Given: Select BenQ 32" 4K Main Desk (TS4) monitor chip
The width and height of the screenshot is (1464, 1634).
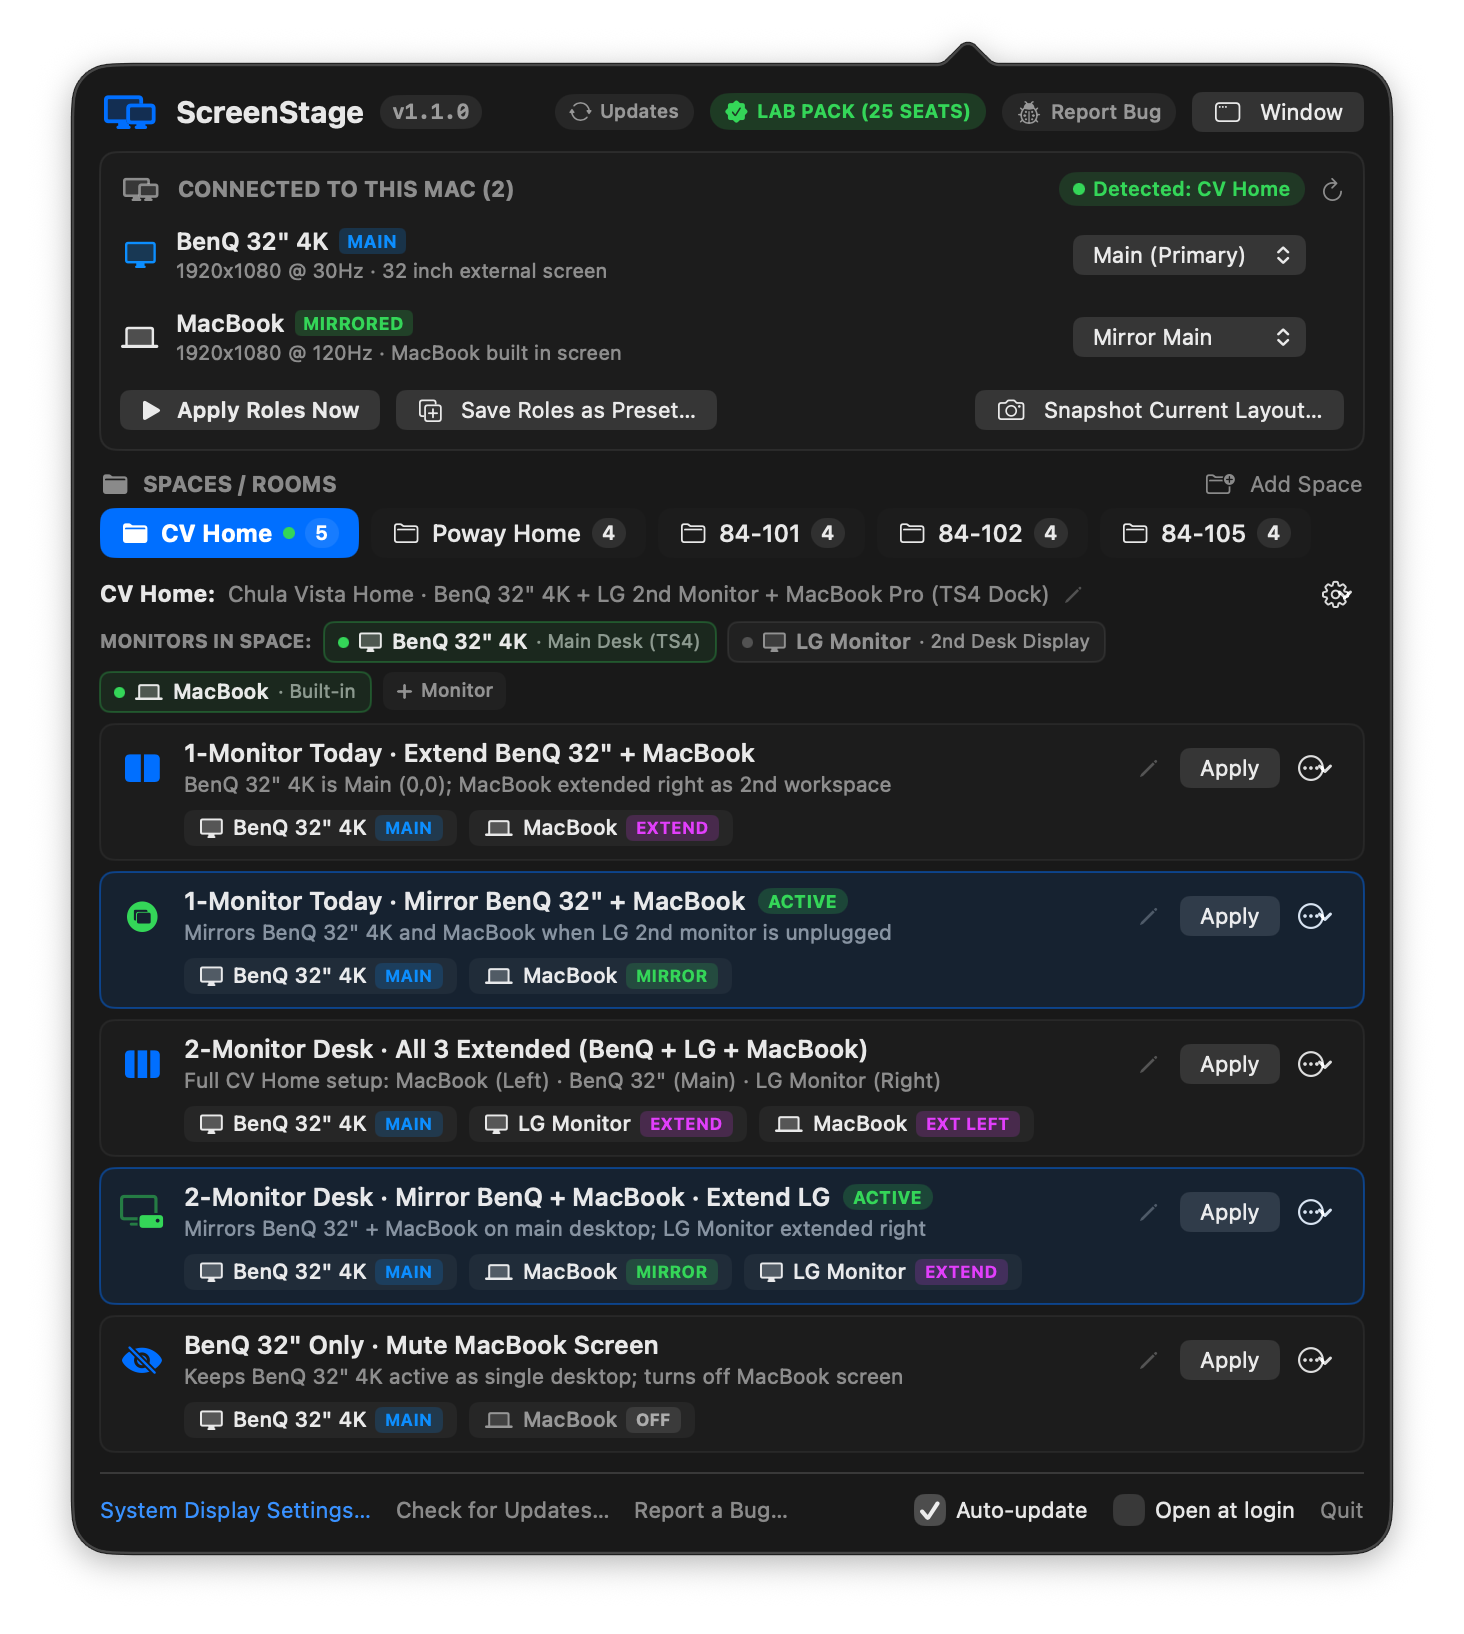Looking at the screenshot, I should (520, 642).
